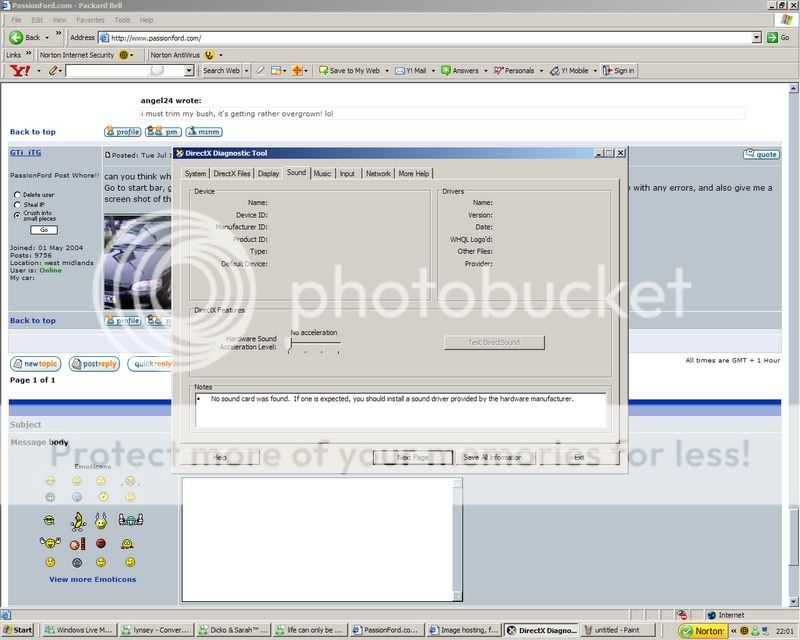
Task: Click the pm button in angel24's post
Action: click(x=163, y=132)
